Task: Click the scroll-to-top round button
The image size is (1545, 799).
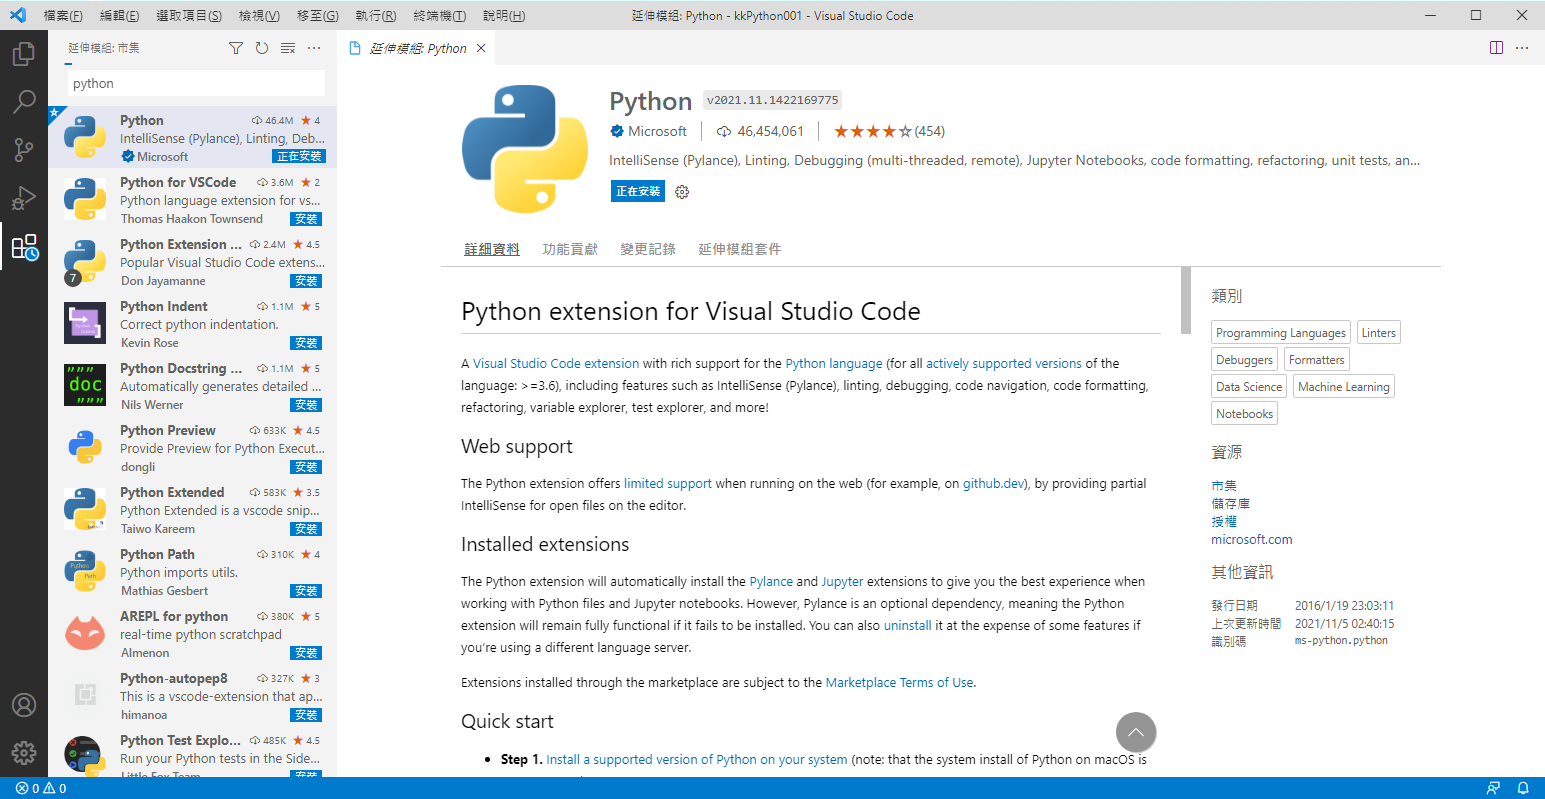Action: point(1136,732)
